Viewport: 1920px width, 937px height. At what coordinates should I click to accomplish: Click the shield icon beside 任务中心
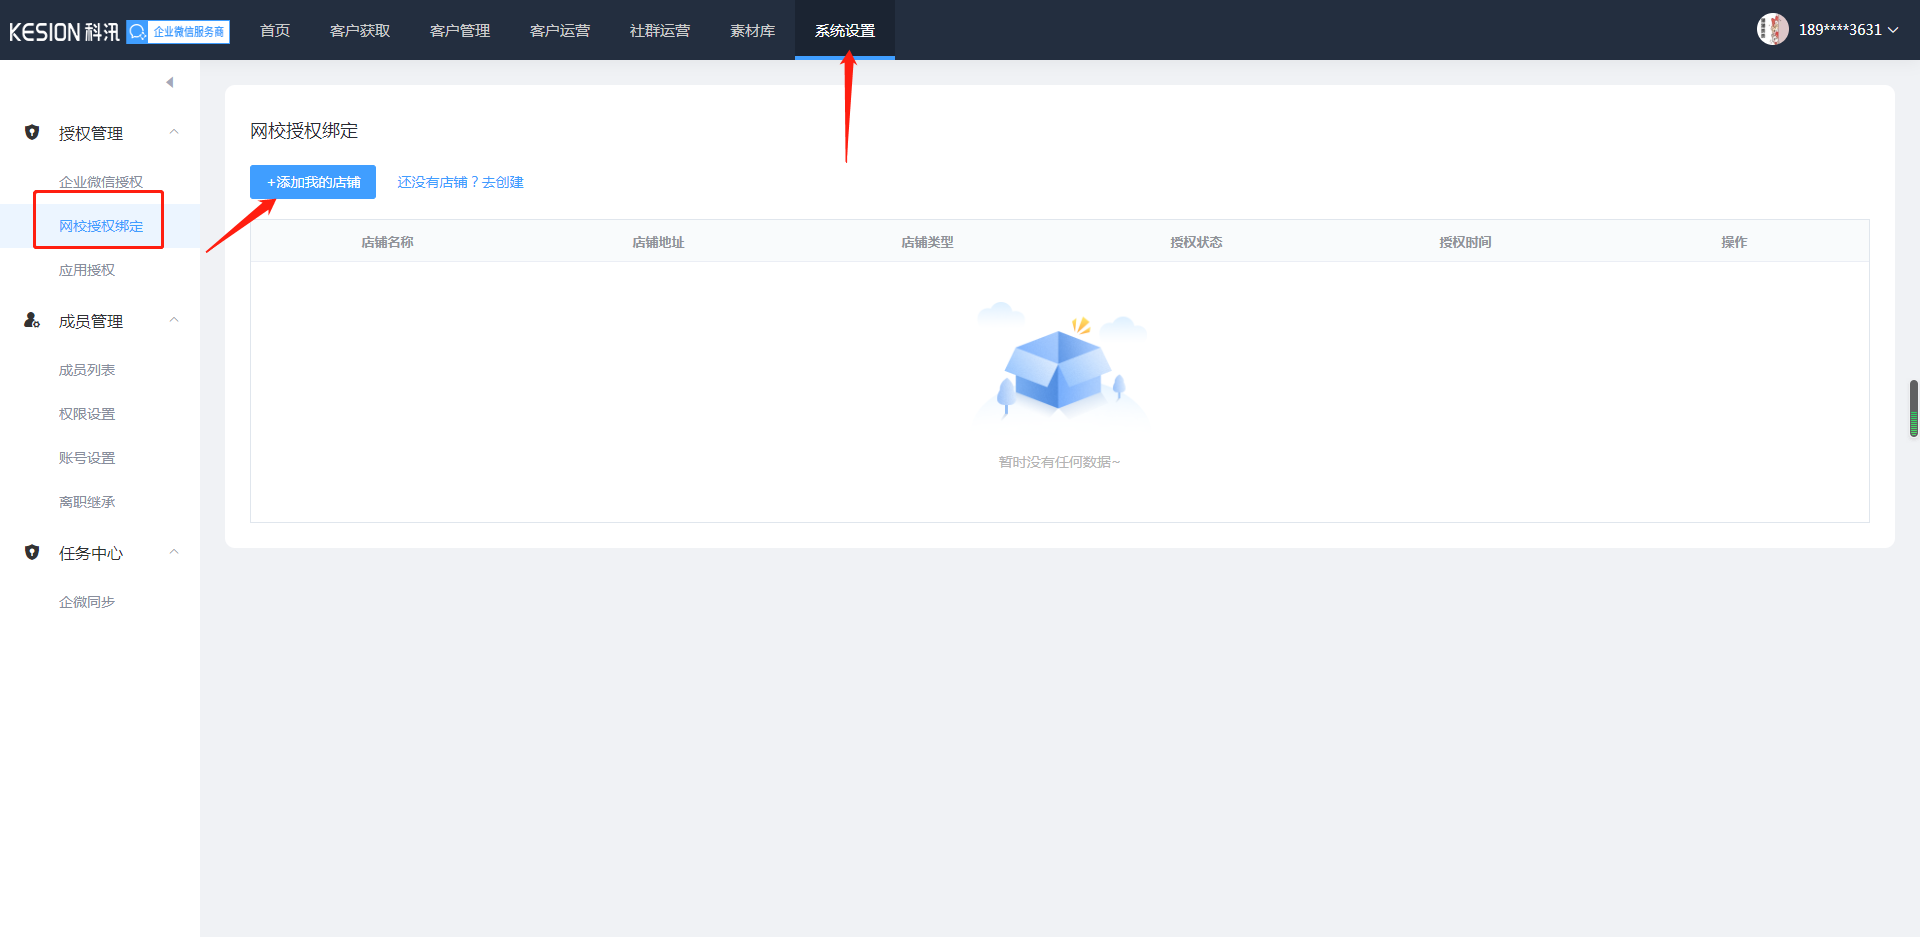tap(32, 552)
